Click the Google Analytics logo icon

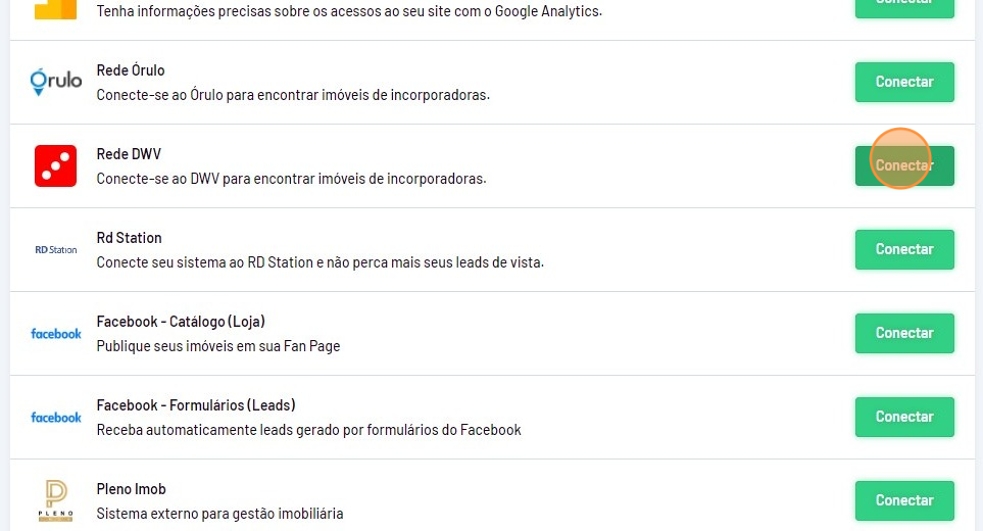[55, 9]
